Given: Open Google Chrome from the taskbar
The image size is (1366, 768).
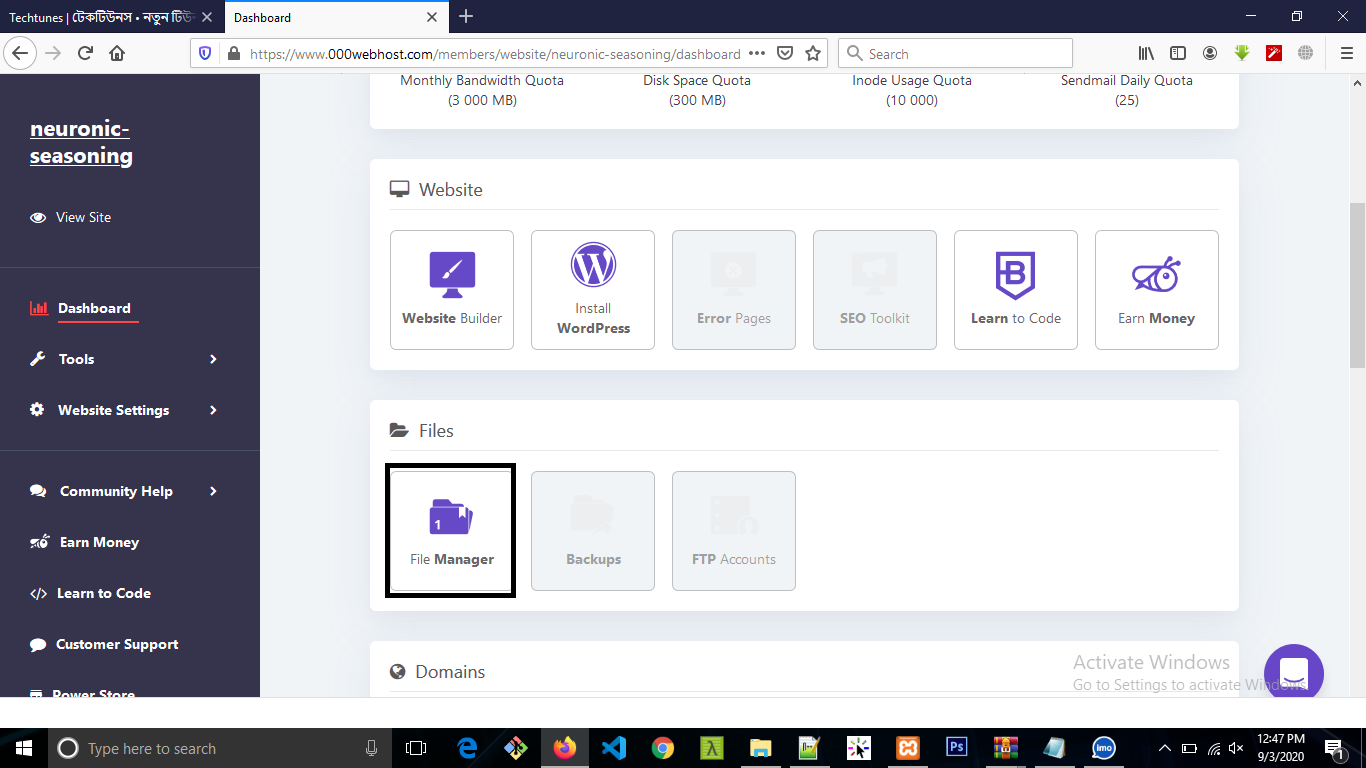Looking at the screenshot, I should click(663, 748).
